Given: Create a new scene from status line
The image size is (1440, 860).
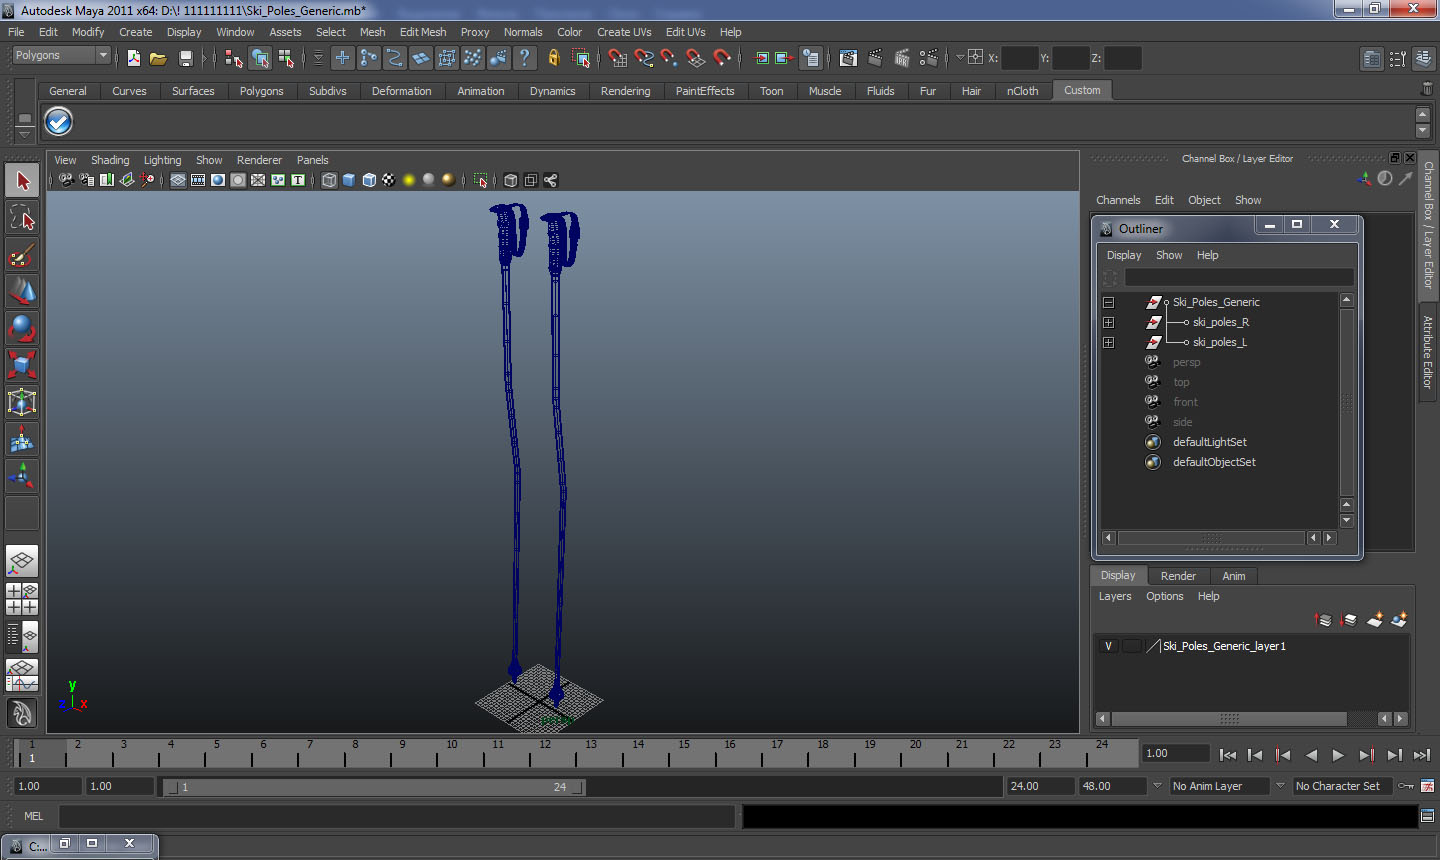Looking at the screenshot, I should click(134, 58).
